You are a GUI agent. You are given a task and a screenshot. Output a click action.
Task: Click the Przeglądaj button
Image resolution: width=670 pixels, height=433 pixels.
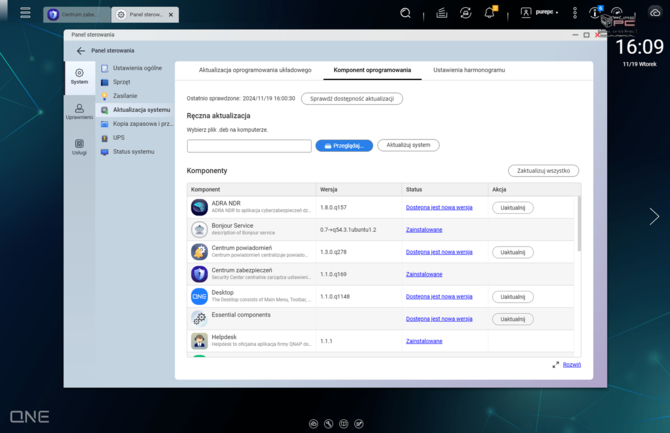344,146
